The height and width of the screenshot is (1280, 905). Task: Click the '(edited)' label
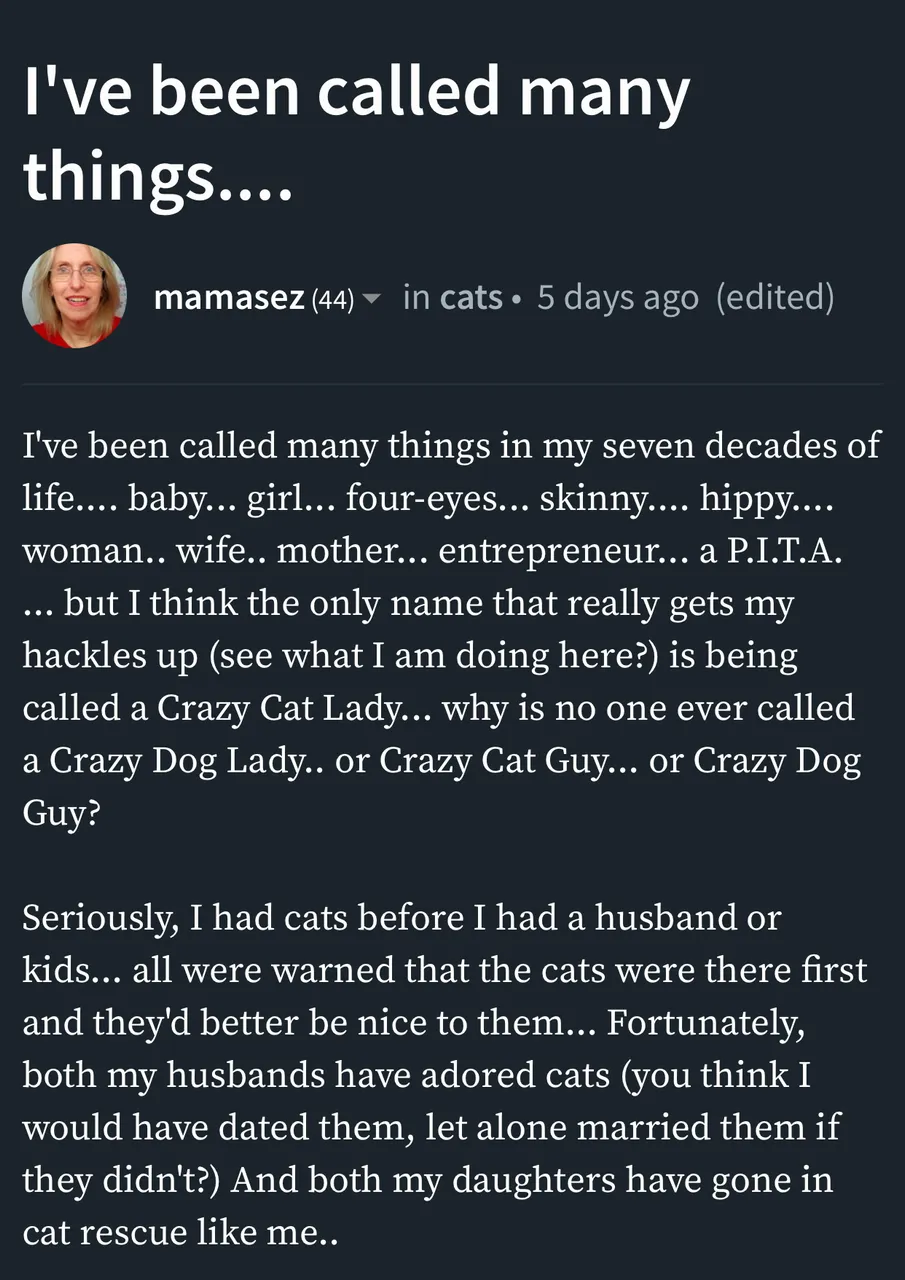[775, 298]
